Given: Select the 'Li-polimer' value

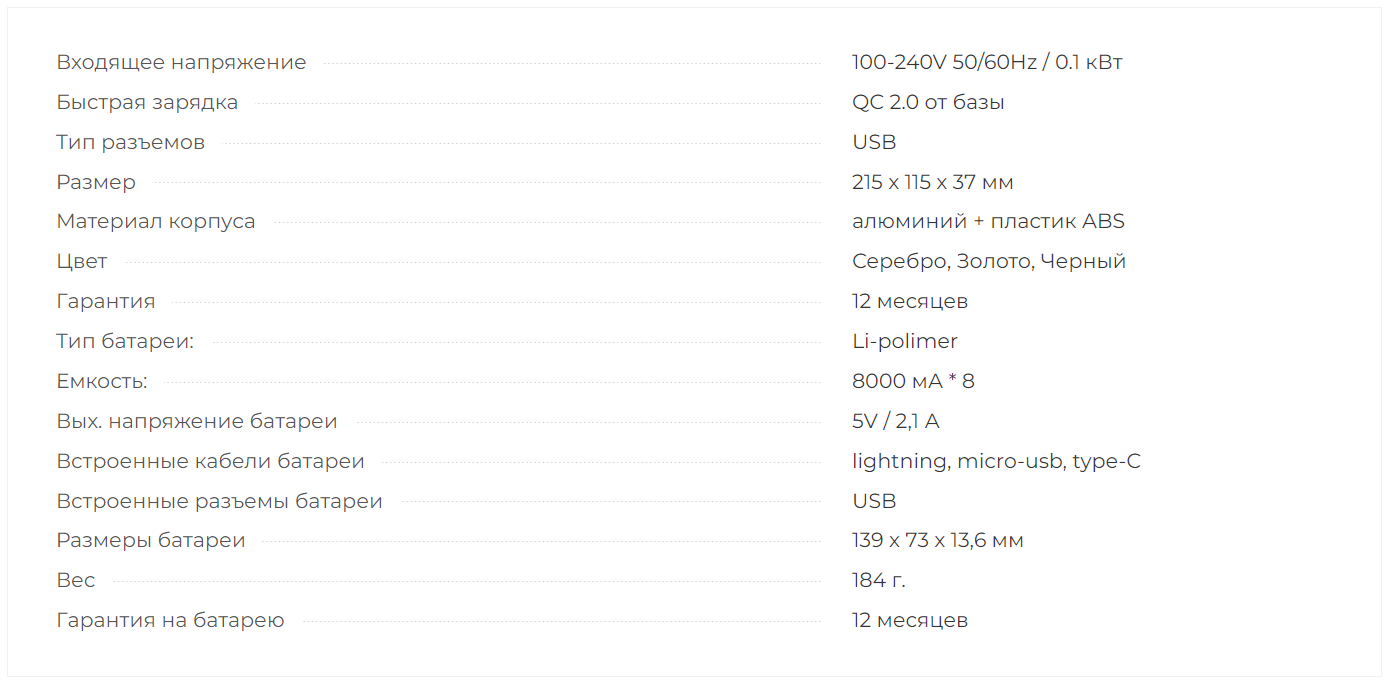Looking at the screenshot, I should (x=905, y=341).
